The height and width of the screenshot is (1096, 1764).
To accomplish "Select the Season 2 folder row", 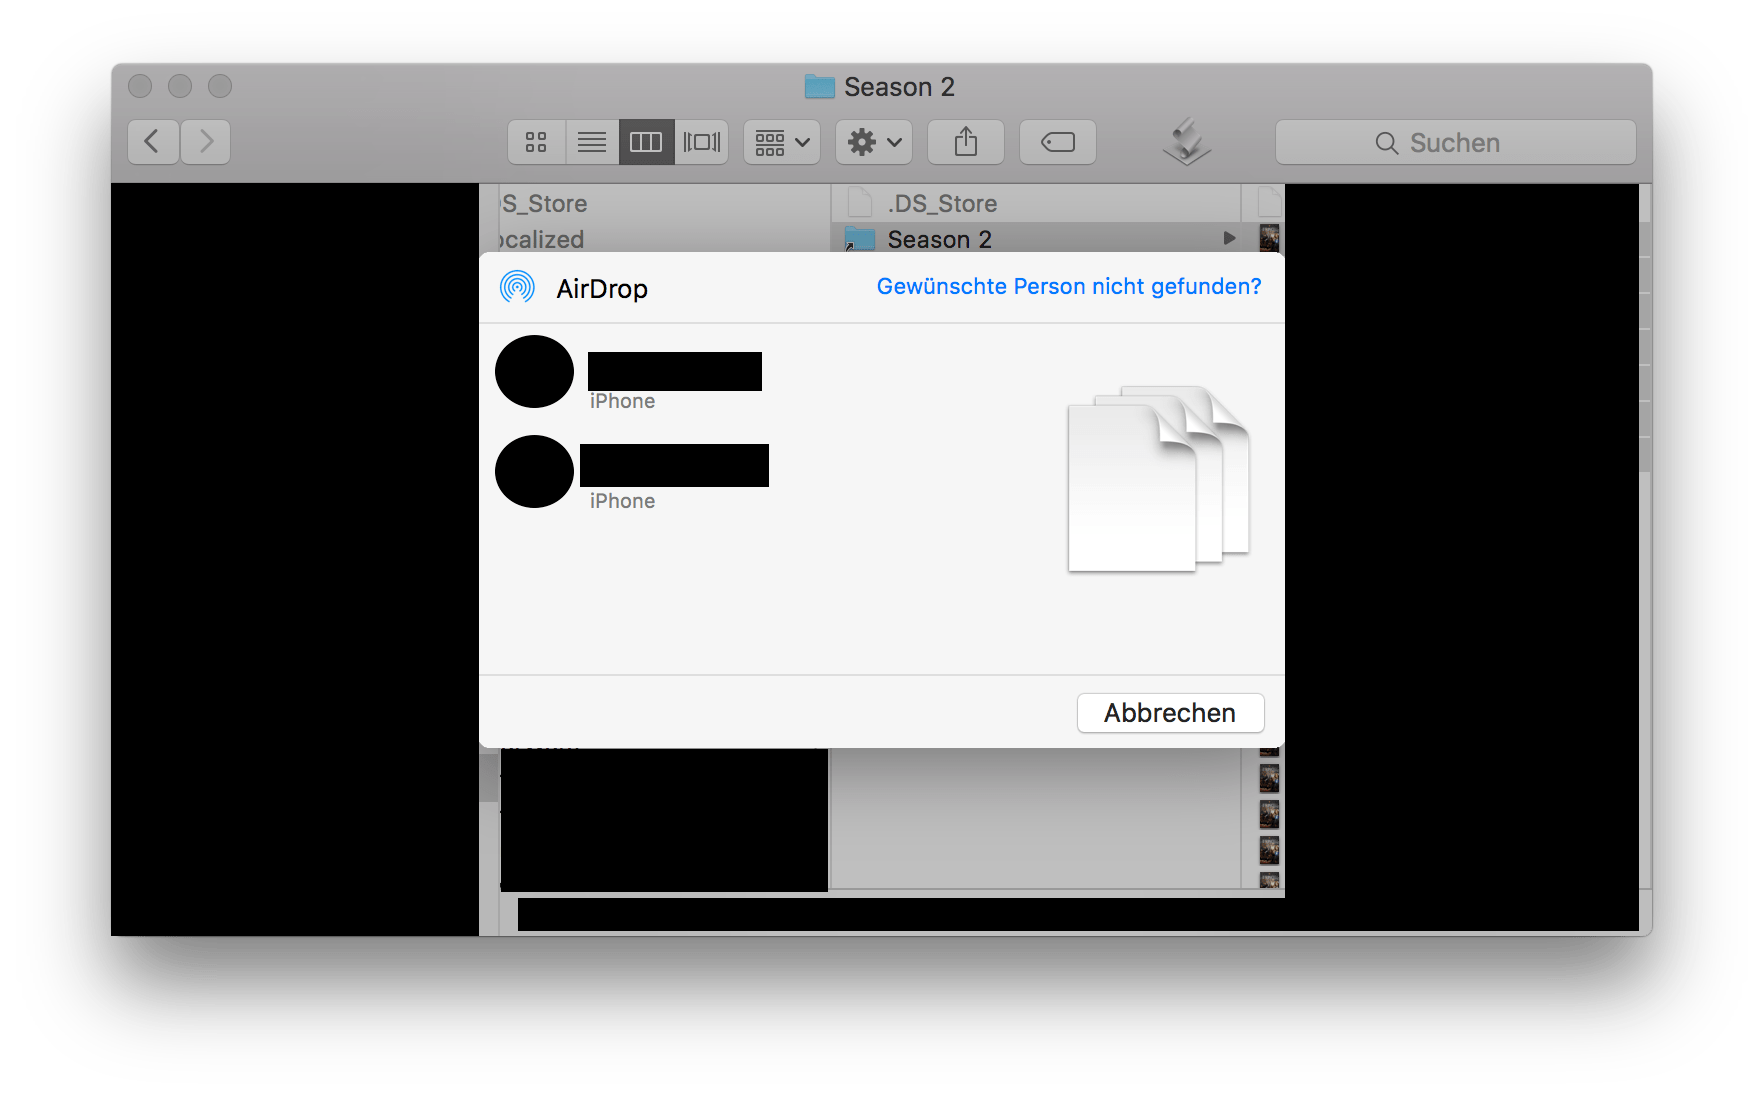I will click(x=1036, y=239).
